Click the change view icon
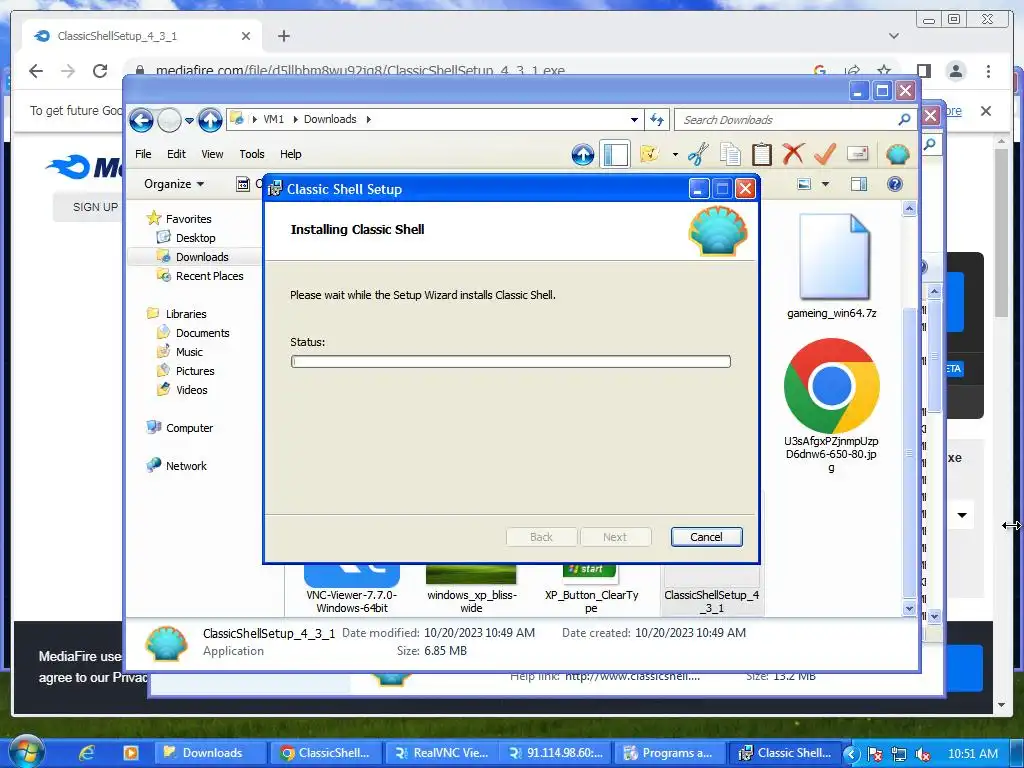The height and width of the screenshot is (768, 1024). click(805, 184)
